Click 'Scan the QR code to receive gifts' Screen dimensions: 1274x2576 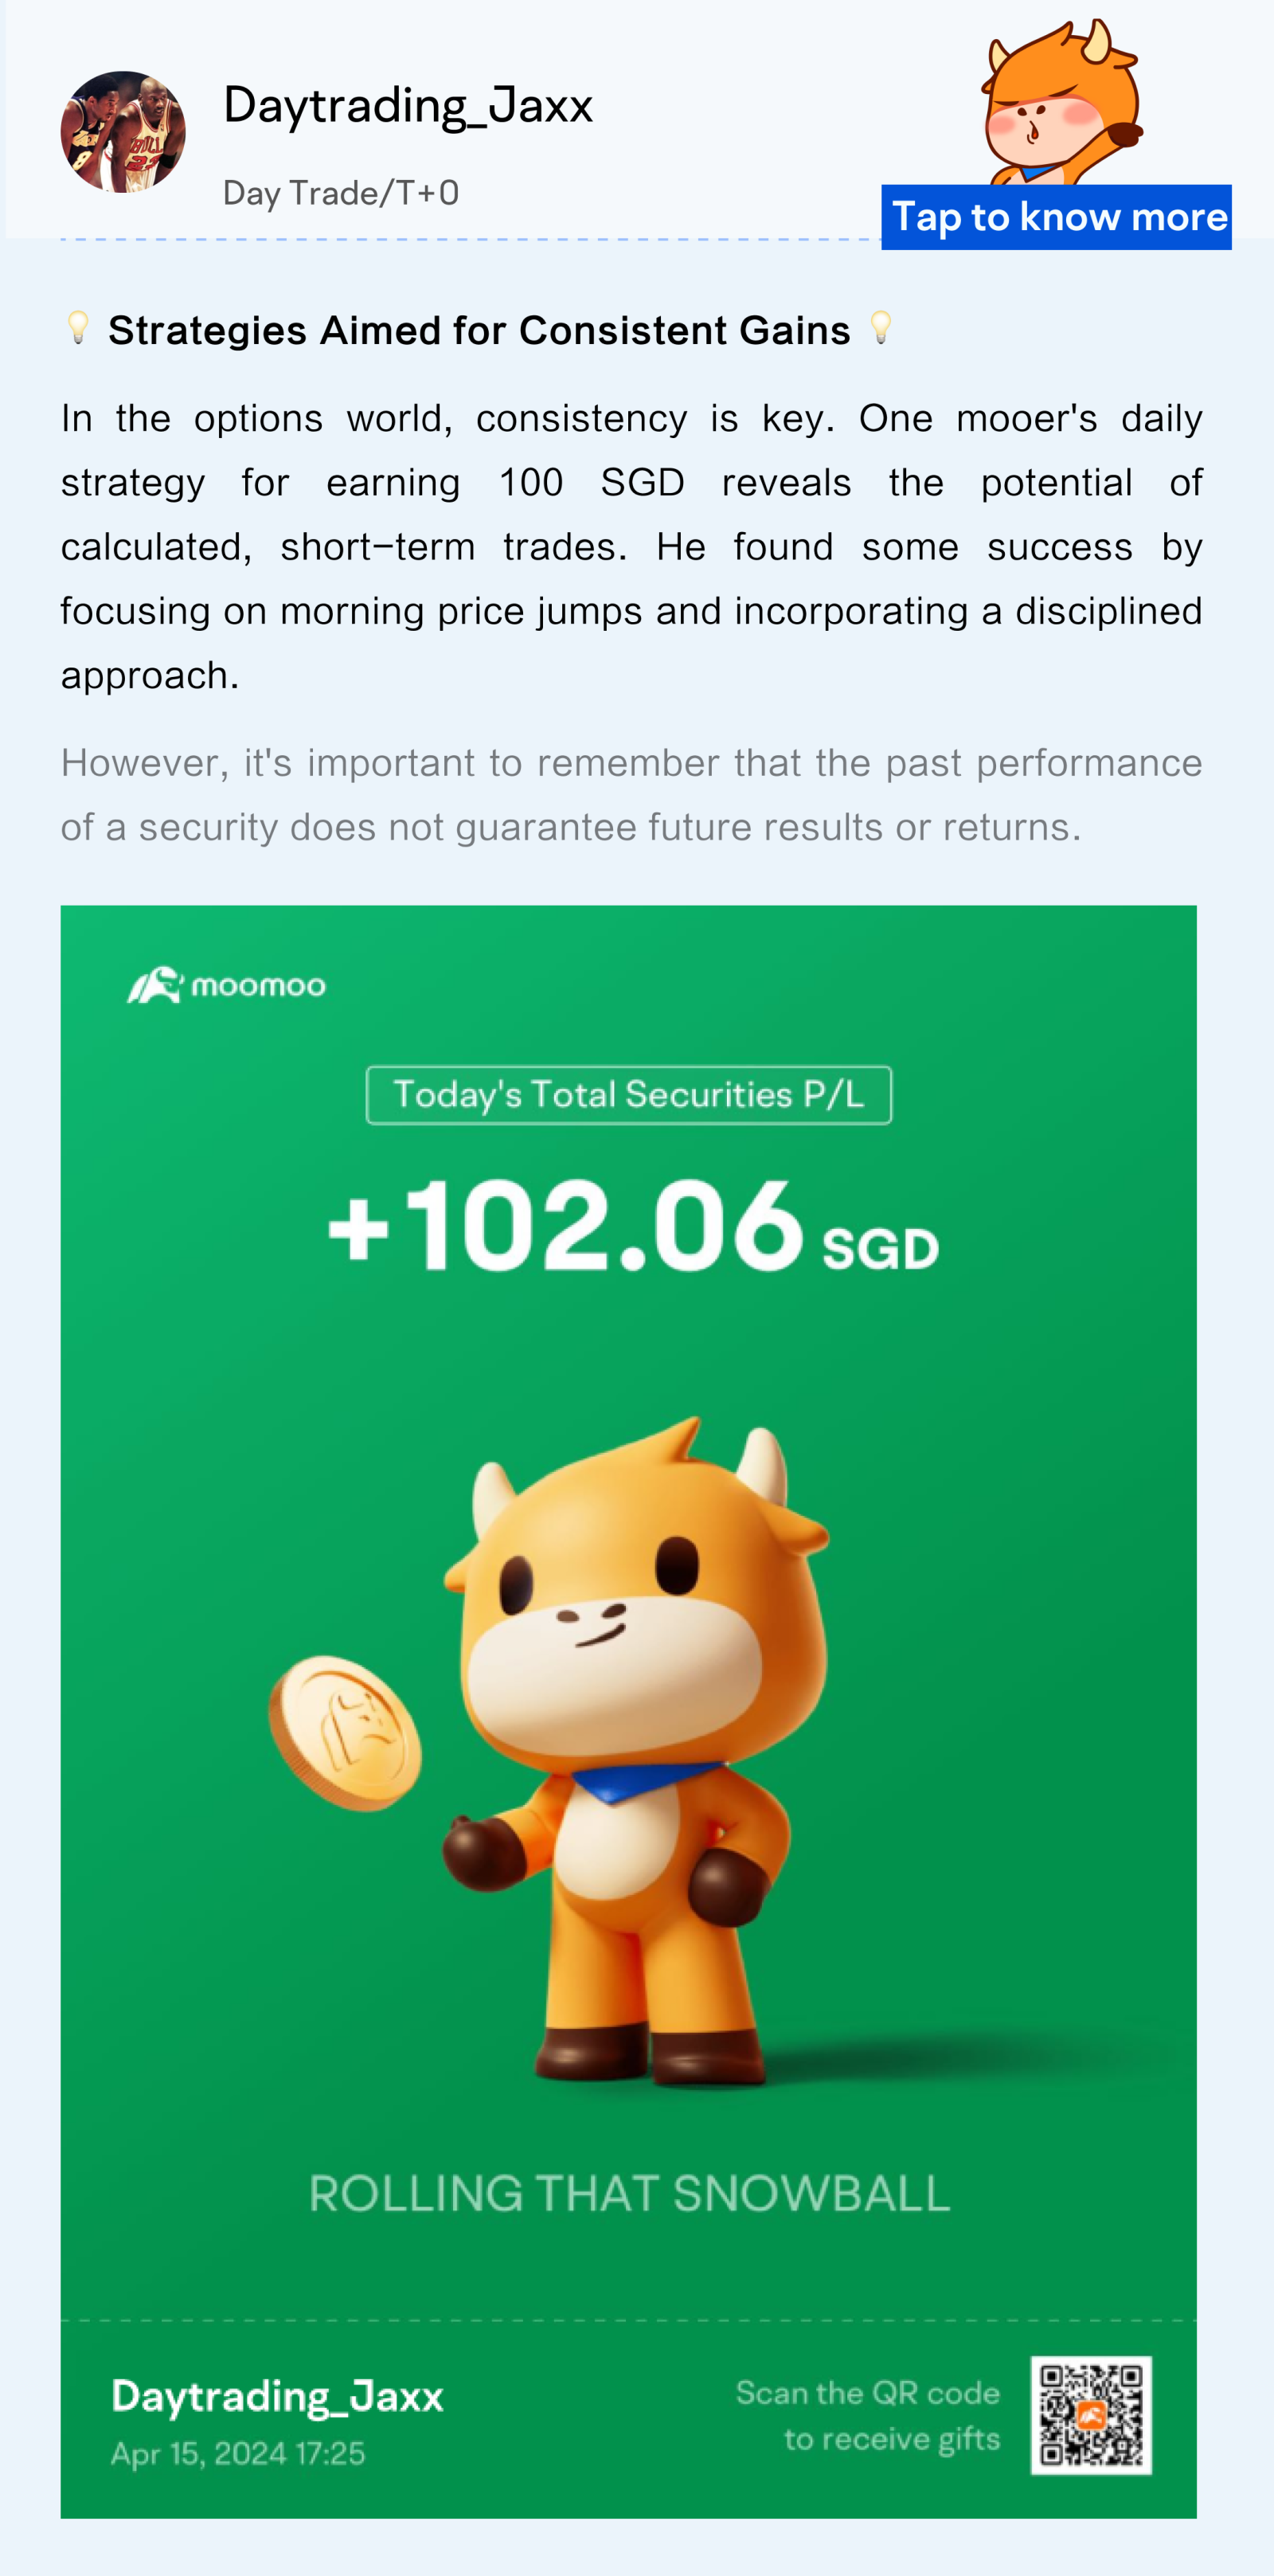click(868, 2415)
